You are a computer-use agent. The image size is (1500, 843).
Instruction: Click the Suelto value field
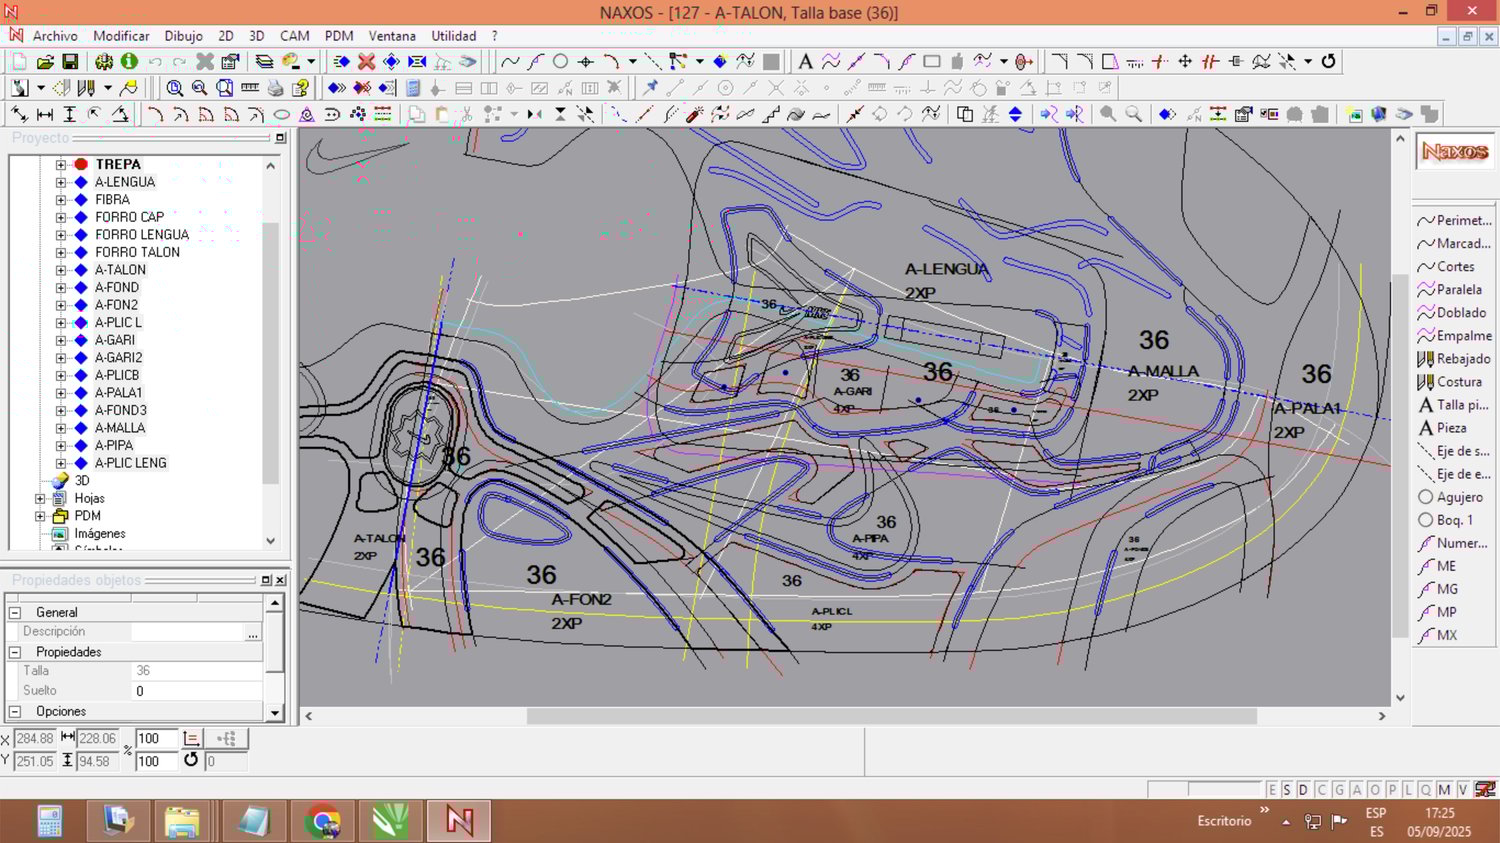pos(195,691)
